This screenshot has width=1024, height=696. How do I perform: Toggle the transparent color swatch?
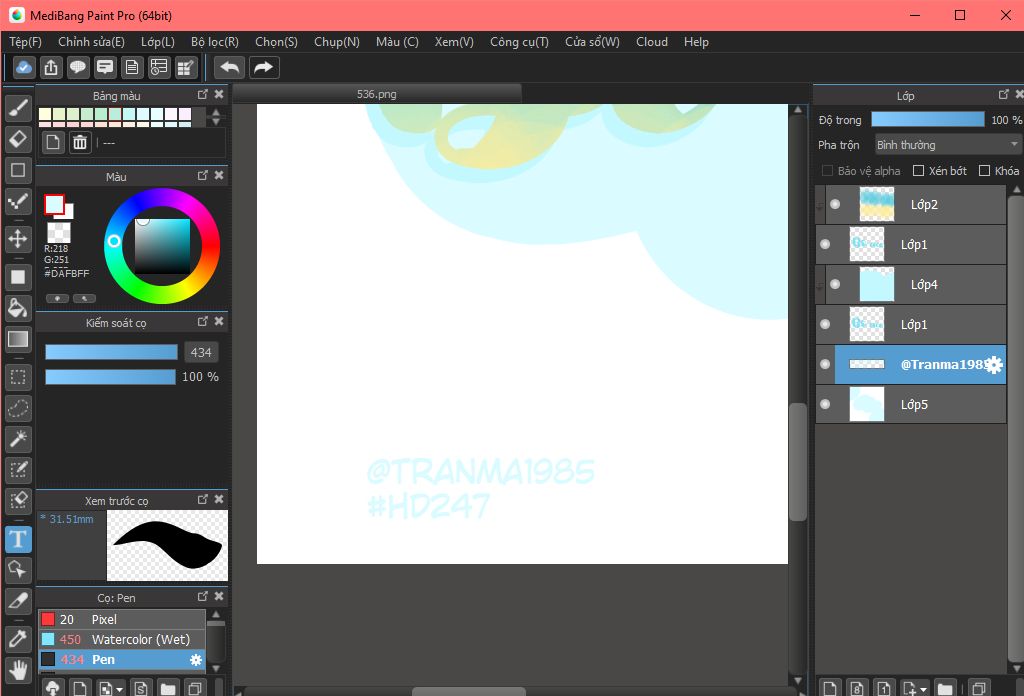tap(59, 232)
